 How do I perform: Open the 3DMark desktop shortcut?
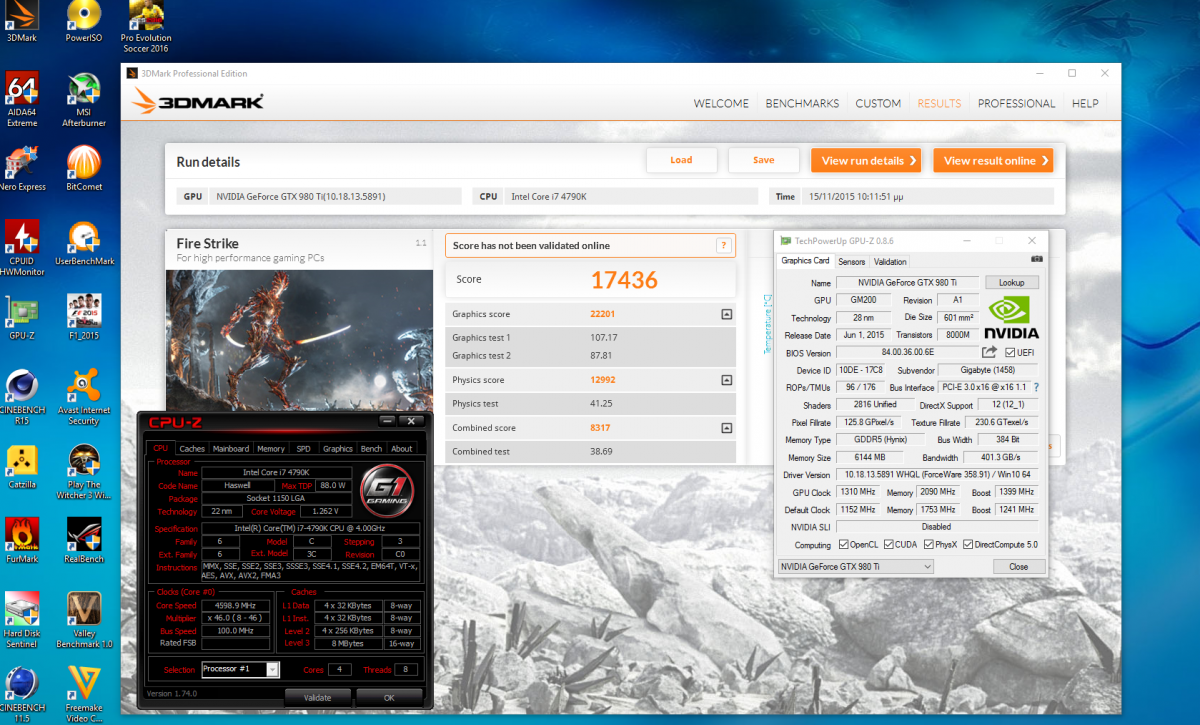click(22, 21)
